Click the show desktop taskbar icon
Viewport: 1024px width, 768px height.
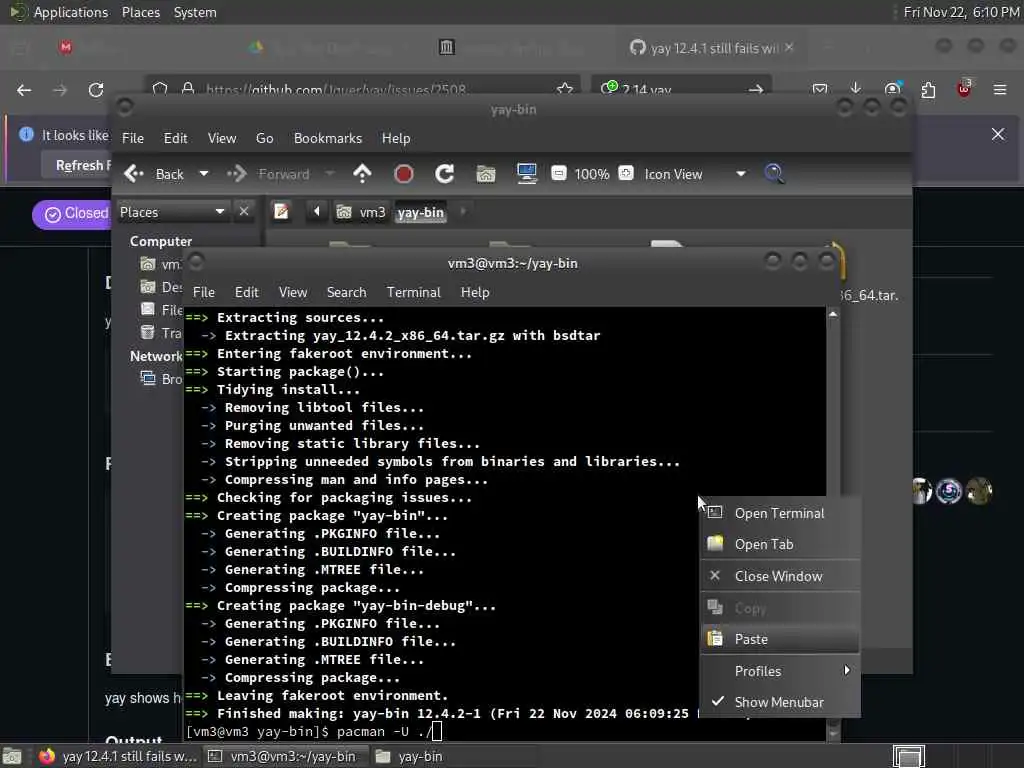(x=12, y=756)
